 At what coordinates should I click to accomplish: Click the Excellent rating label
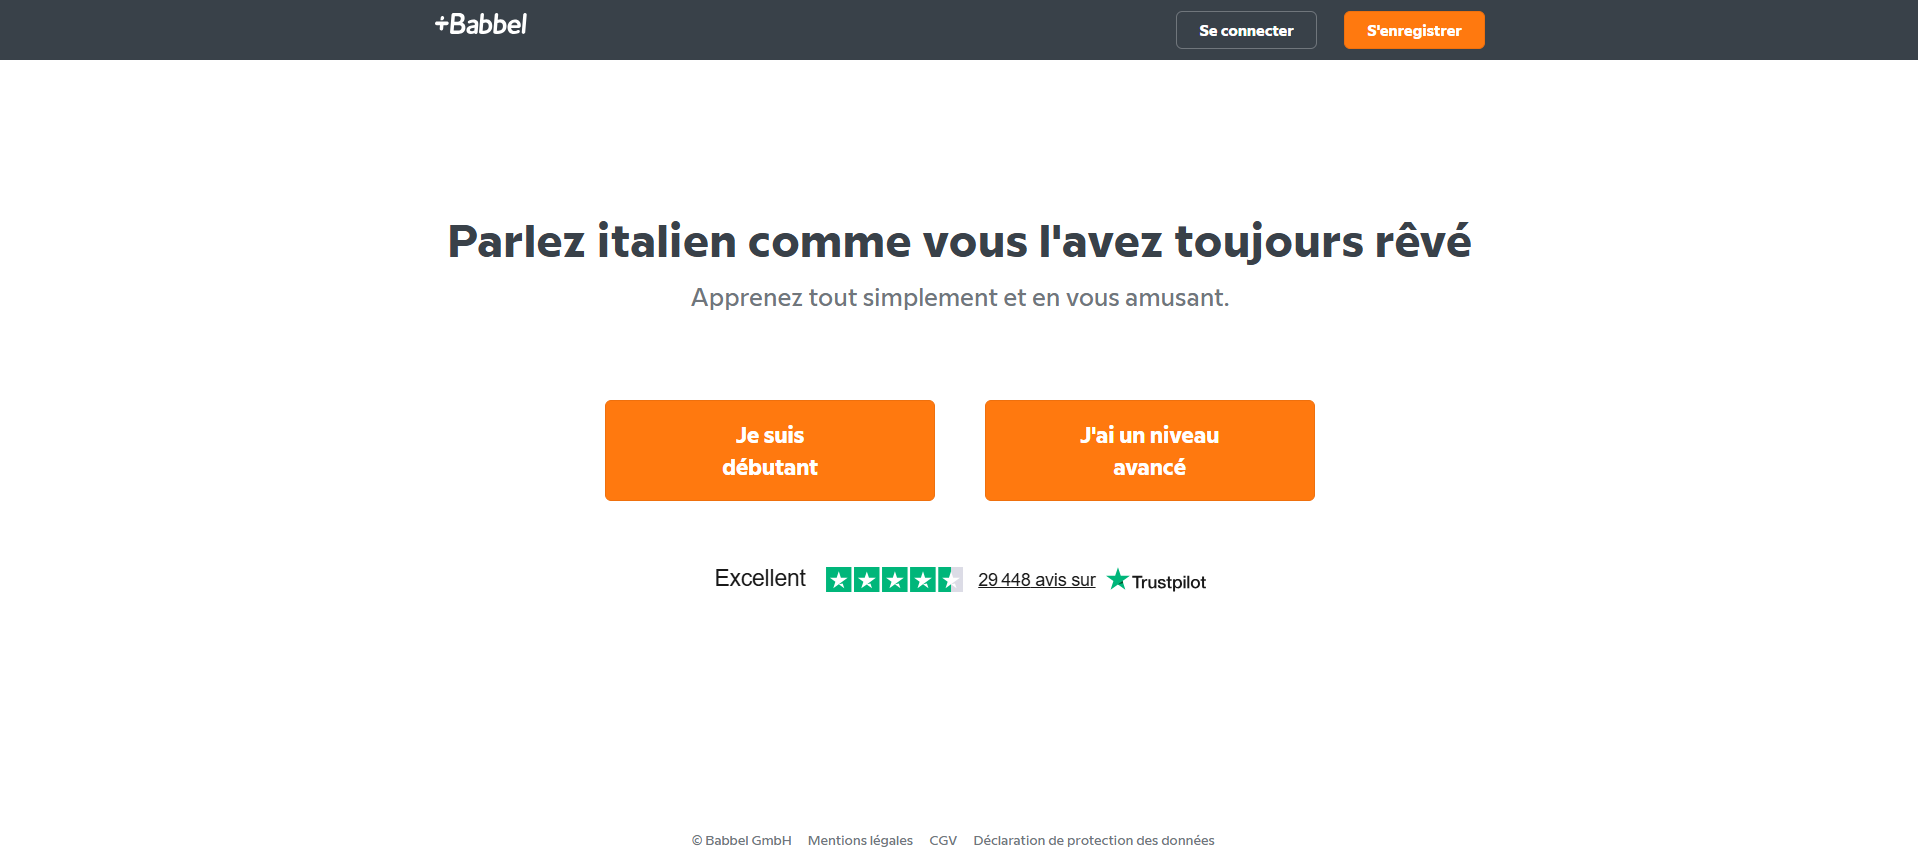[x=760, y=578]
